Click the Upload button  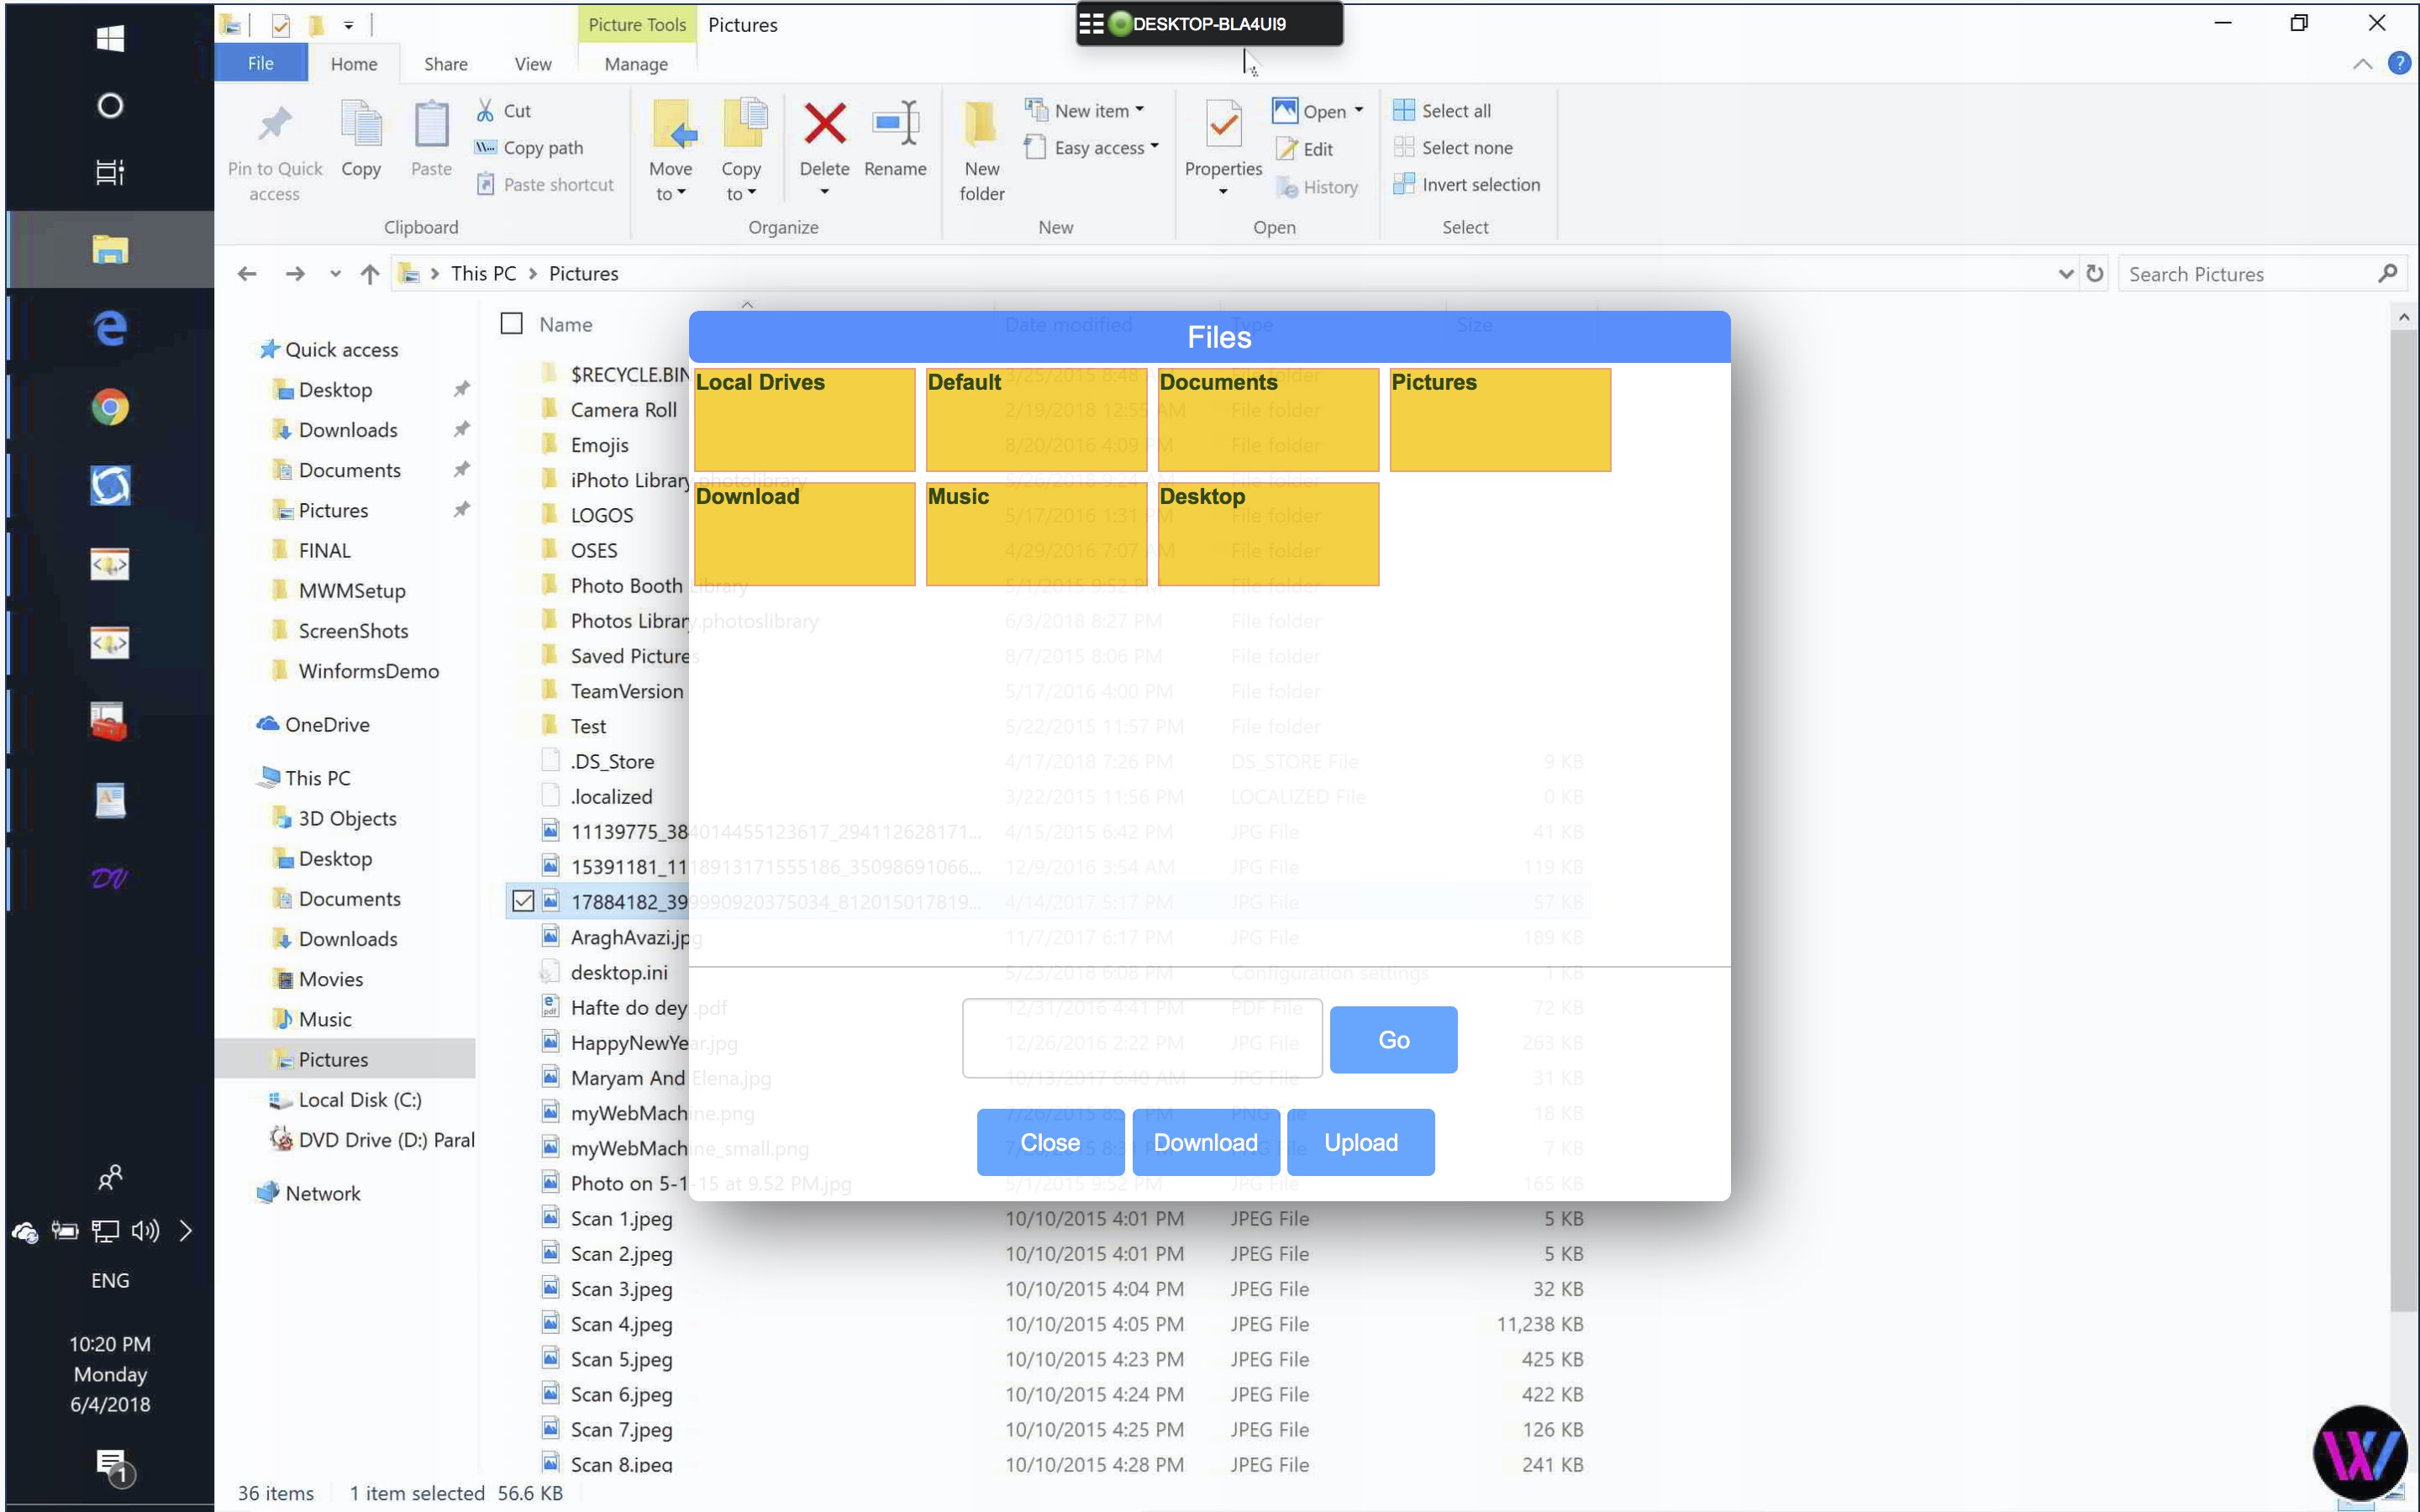point(1360,1142)
